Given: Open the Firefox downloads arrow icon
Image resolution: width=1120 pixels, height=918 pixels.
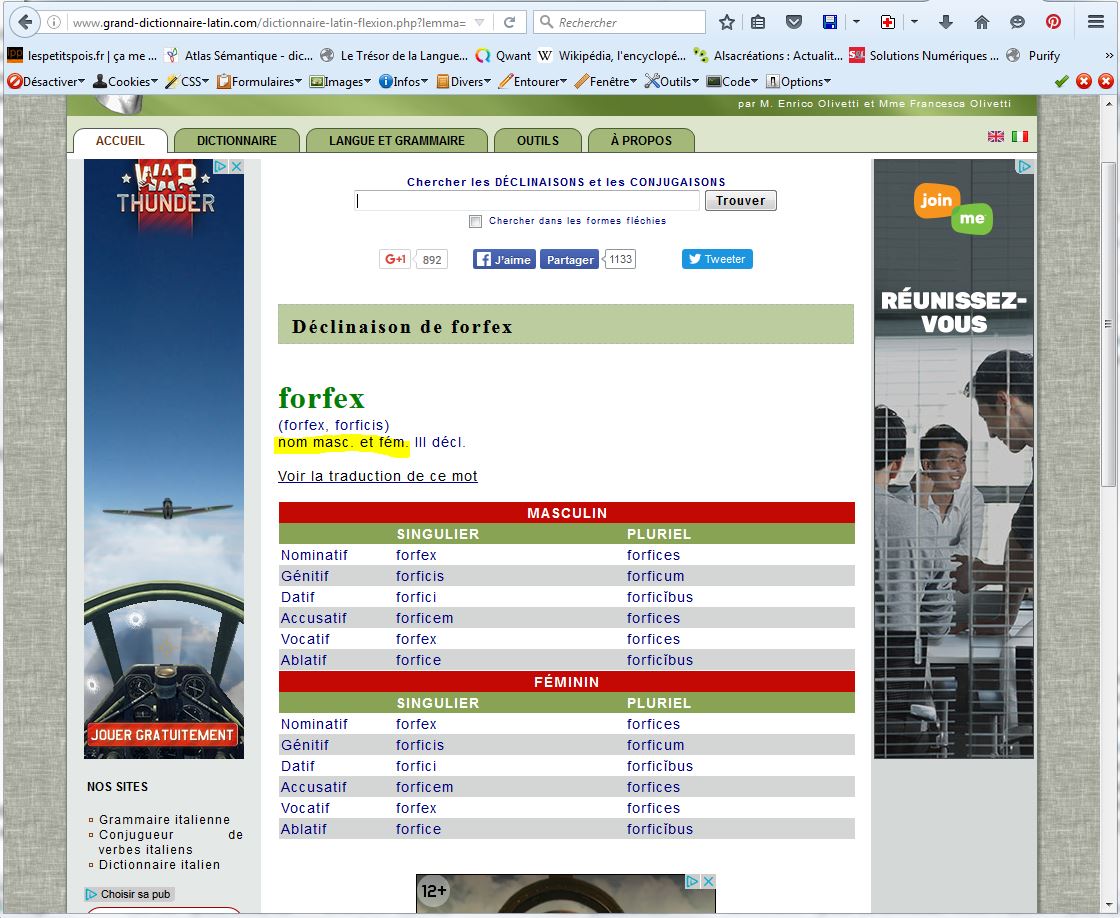Looking at the screenshot, I should 946,22.
